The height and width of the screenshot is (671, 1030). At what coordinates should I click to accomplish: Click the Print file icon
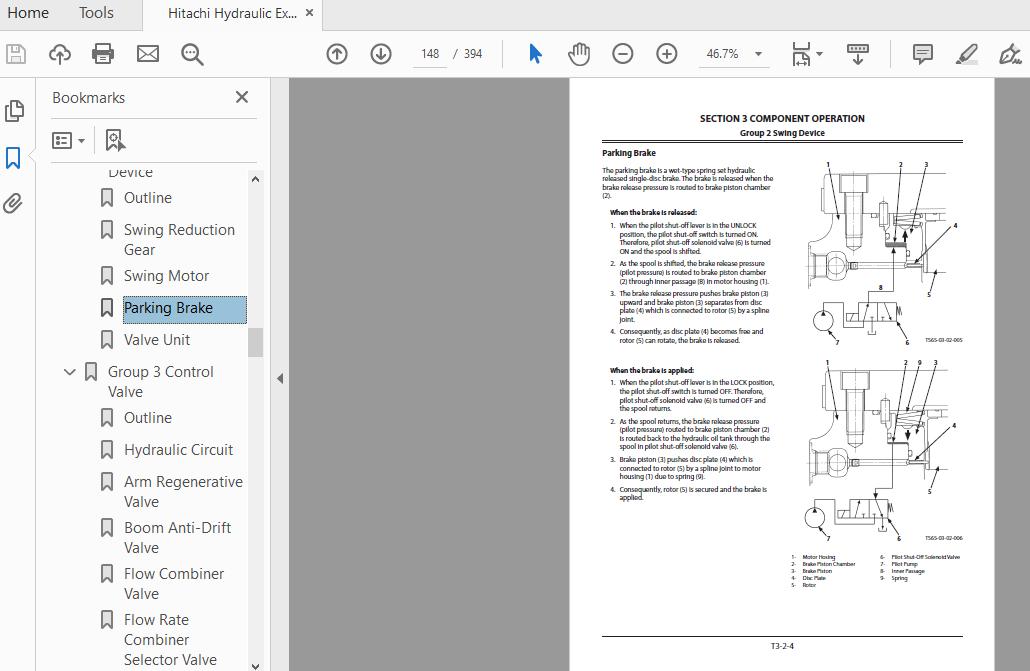103,54
